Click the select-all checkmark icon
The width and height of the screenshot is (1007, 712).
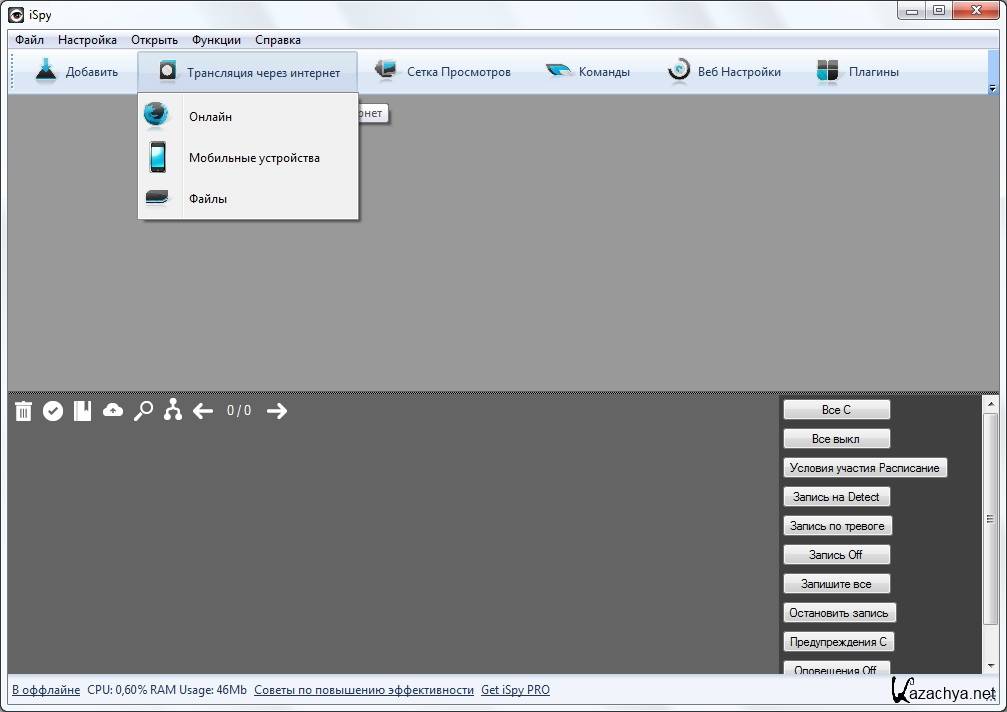[x=53, y=411]
